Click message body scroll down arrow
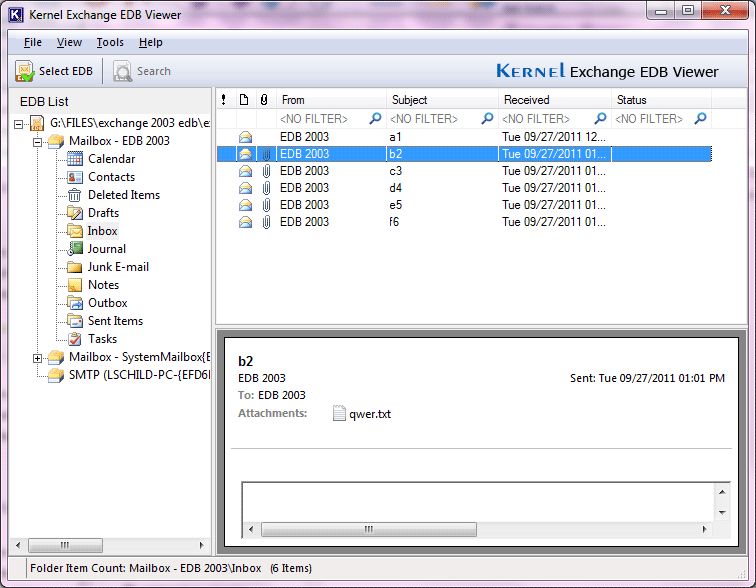Screen dimensions: 756x588 tap(722, 513)
